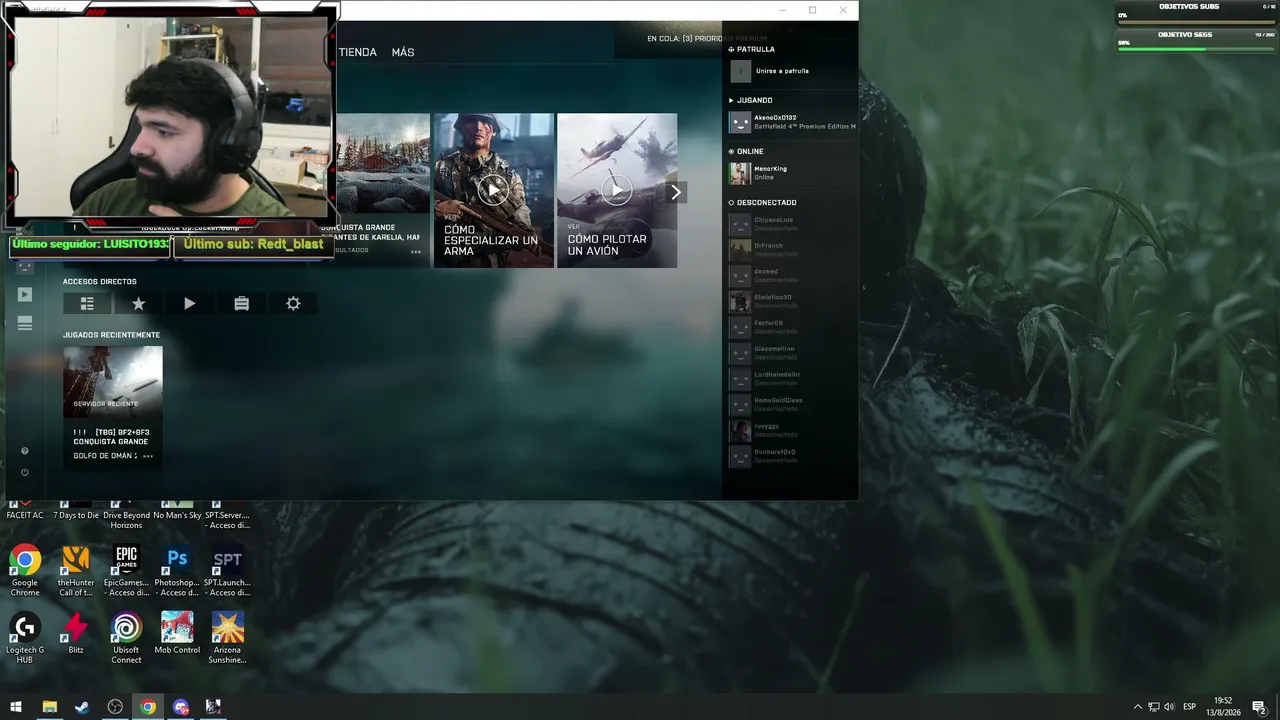Screen dimensions: 1280x720
Task: Open Ubisoft Connect desktop icon
Action: [126, 638]
